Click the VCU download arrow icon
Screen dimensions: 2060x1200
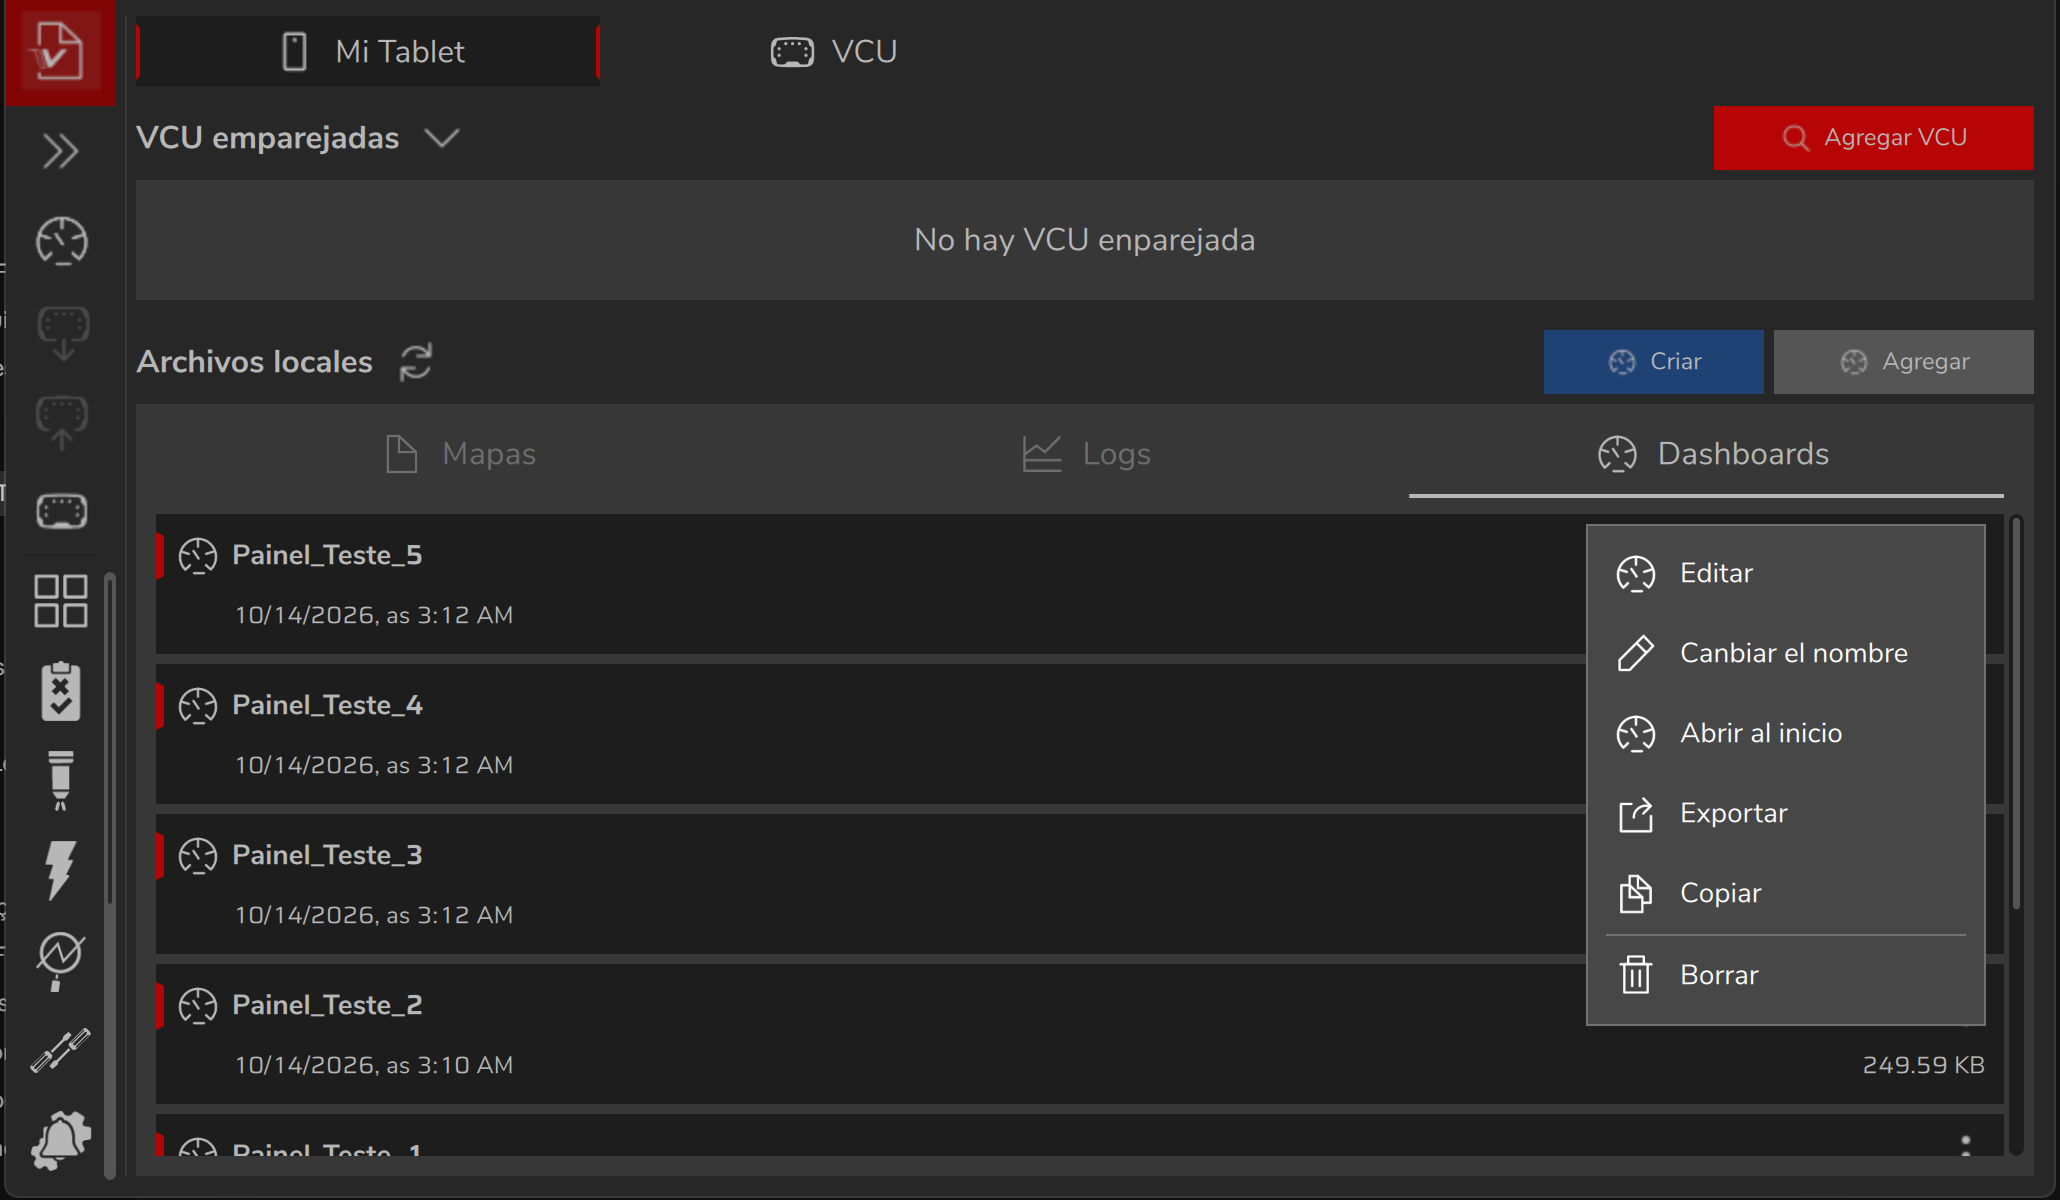[x=62, y=332]
